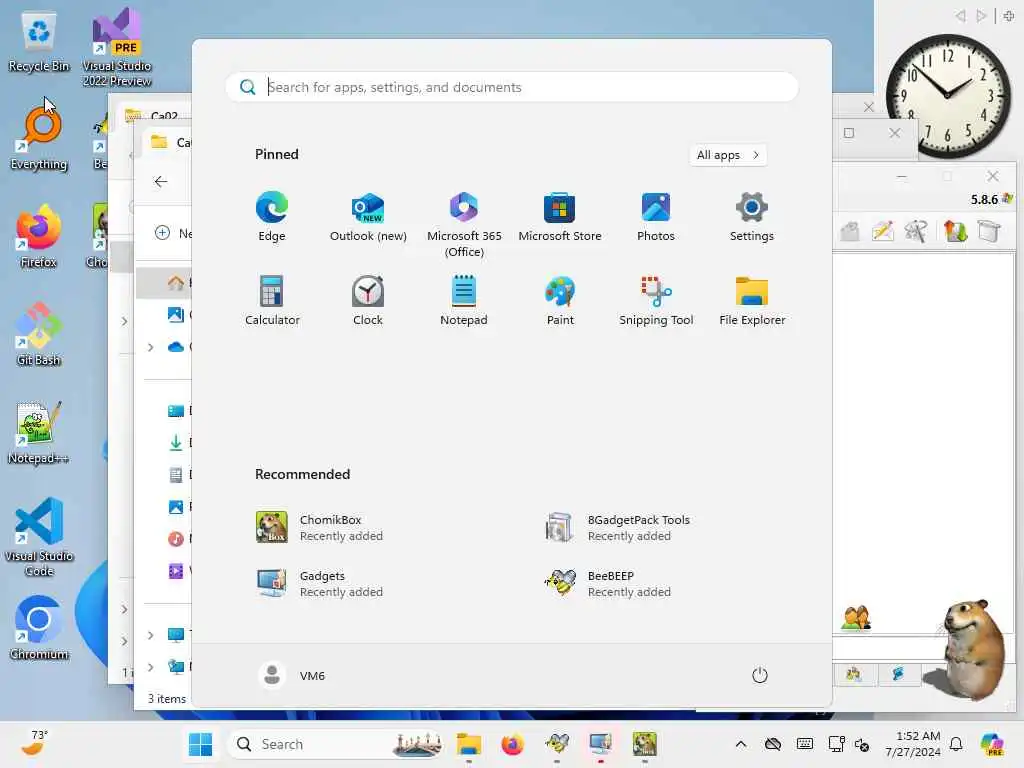Open the notifications bell icon
This screenshot has width=1024, height=768.
(x=956, y=744)
